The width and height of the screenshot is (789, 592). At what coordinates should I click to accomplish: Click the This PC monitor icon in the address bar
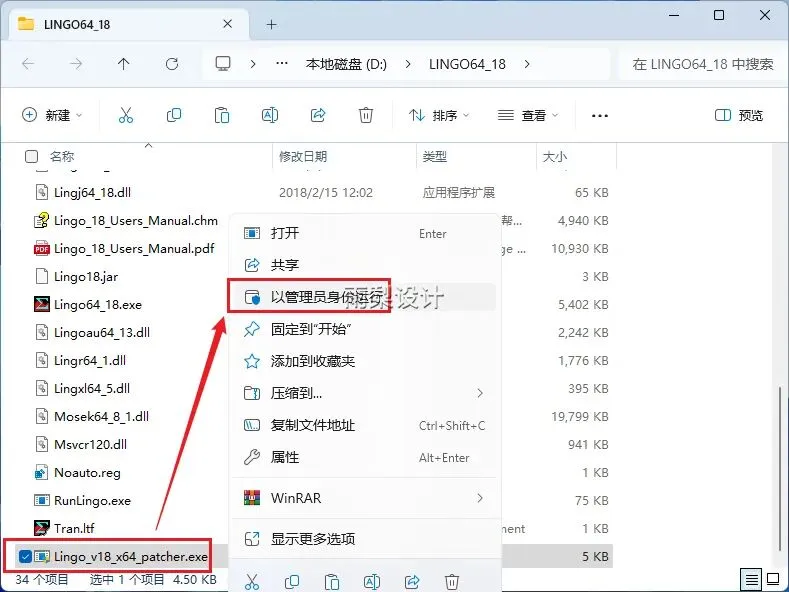point(223,63)
